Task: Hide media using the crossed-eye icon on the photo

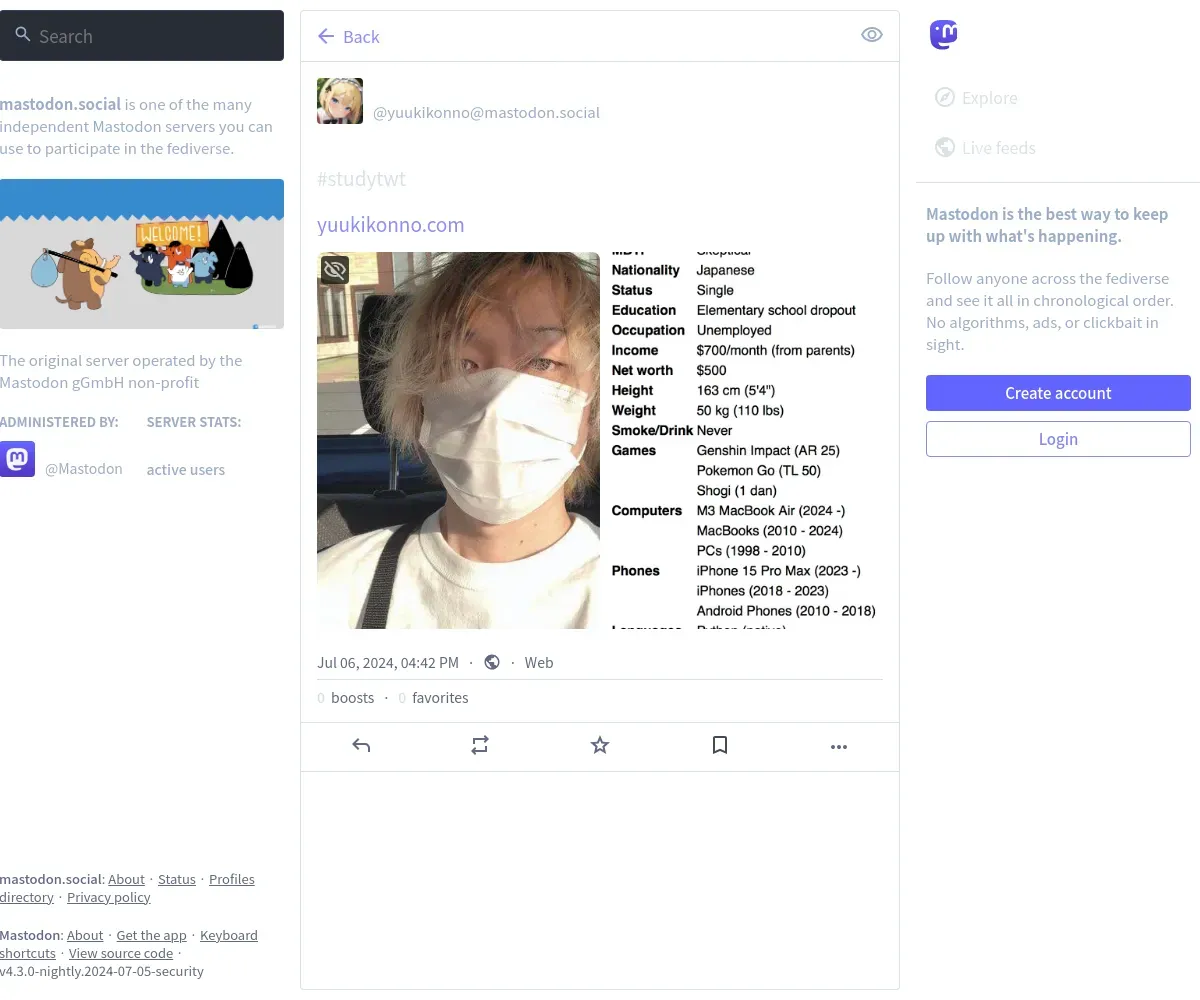Action: (x=335, y=269)
